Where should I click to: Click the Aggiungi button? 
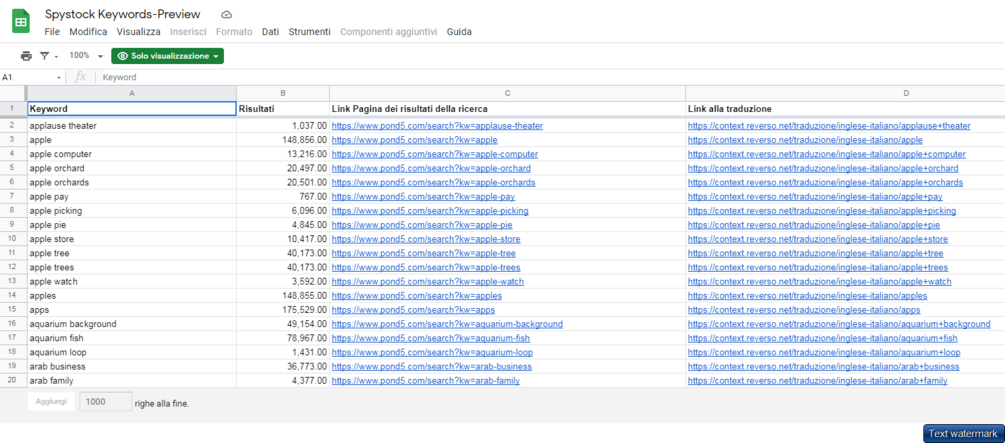51,401
